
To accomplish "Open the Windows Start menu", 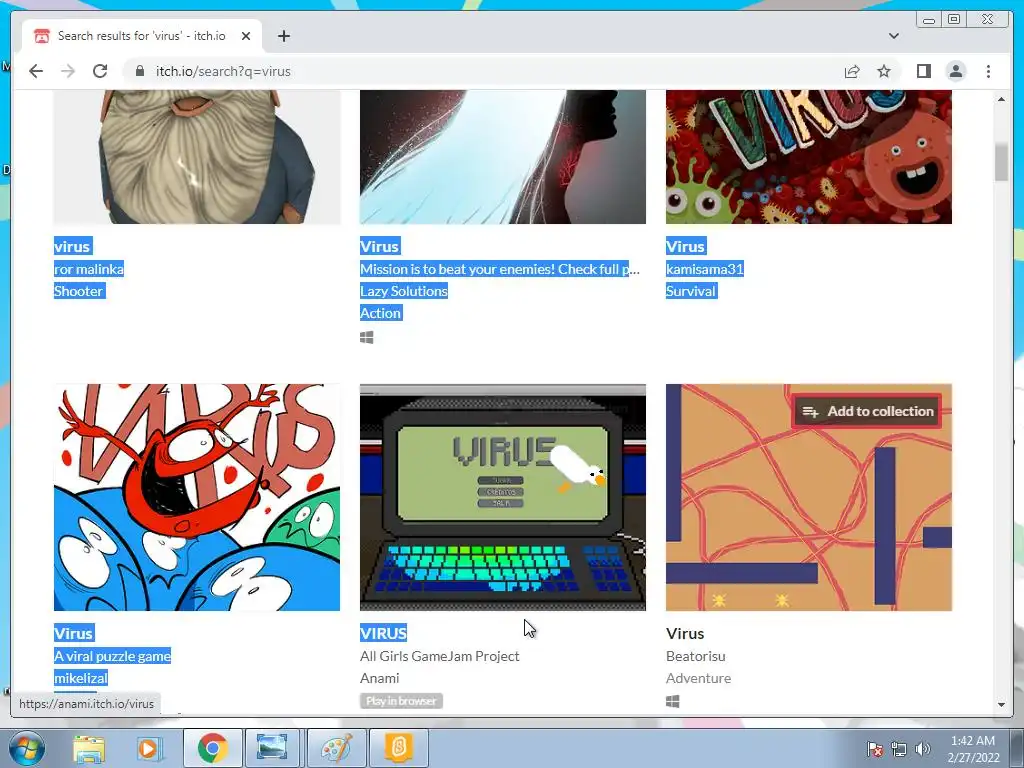I will 26,748.
